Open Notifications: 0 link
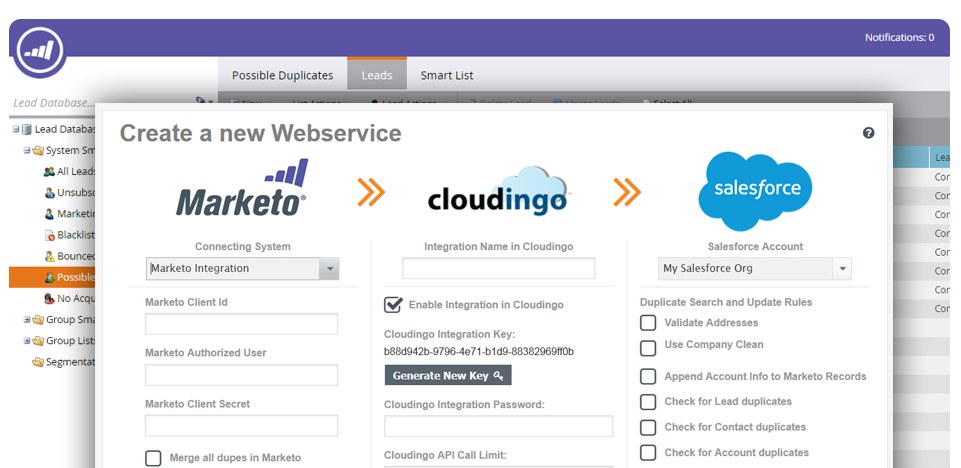 click(899, 37)
